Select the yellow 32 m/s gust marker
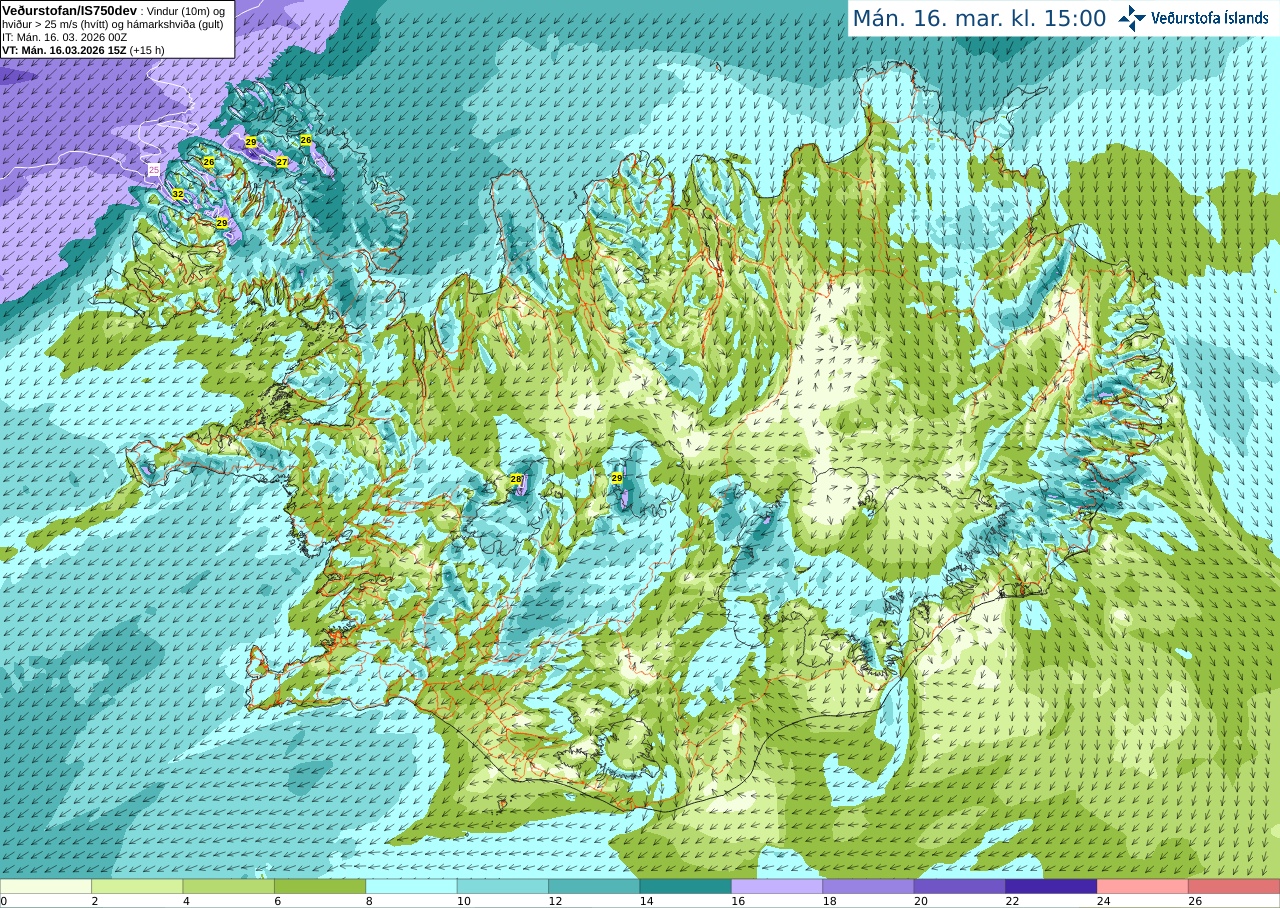The height and width of the screenshot is (908, 1280). [x=177, y=194]
